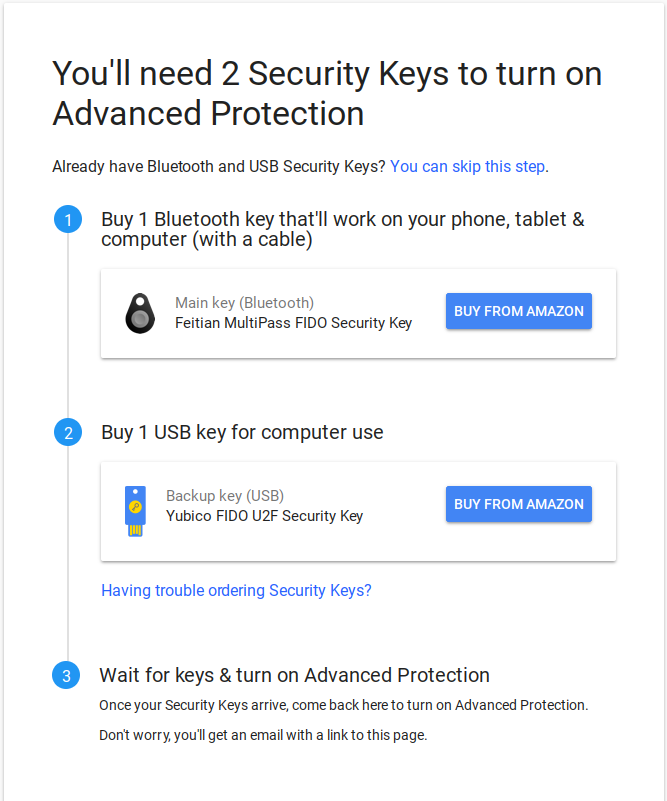
Task: Select the Main key (Bluetooth) label
Action: pyautogui.click(x=244, y=302)
